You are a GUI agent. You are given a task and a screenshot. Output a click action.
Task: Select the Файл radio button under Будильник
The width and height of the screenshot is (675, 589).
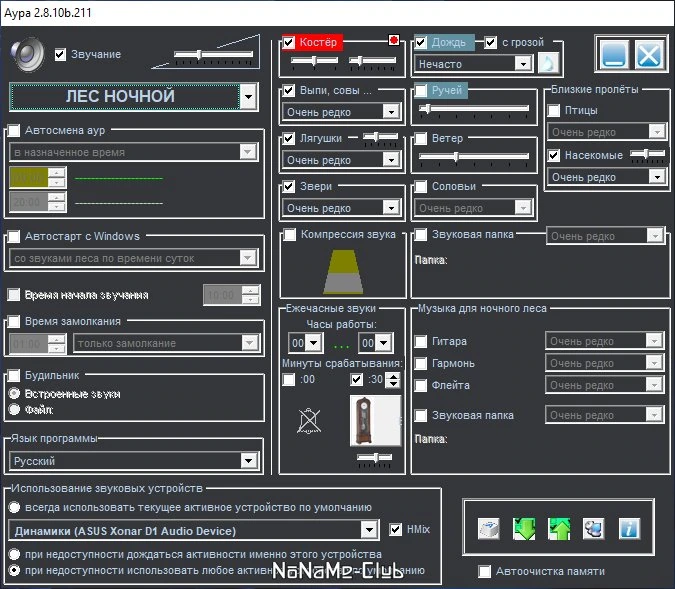15,409
